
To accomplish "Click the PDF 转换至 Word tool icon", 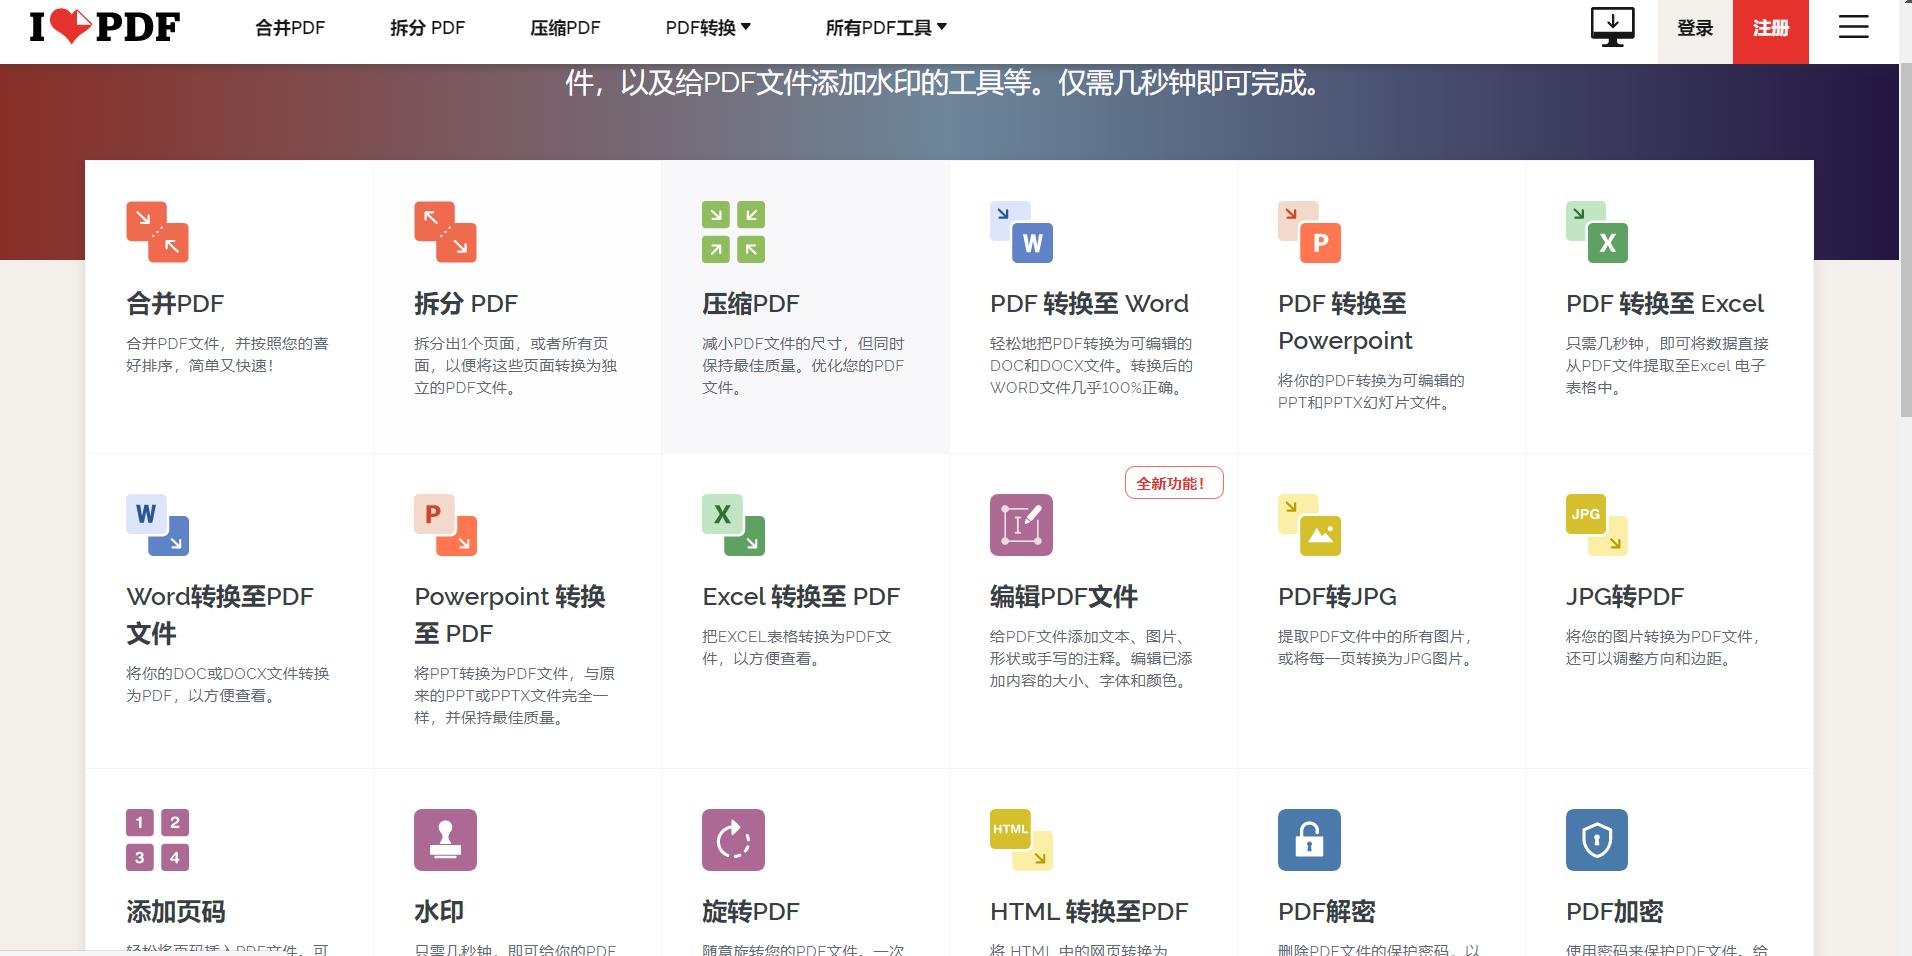I will [1022, 232].
